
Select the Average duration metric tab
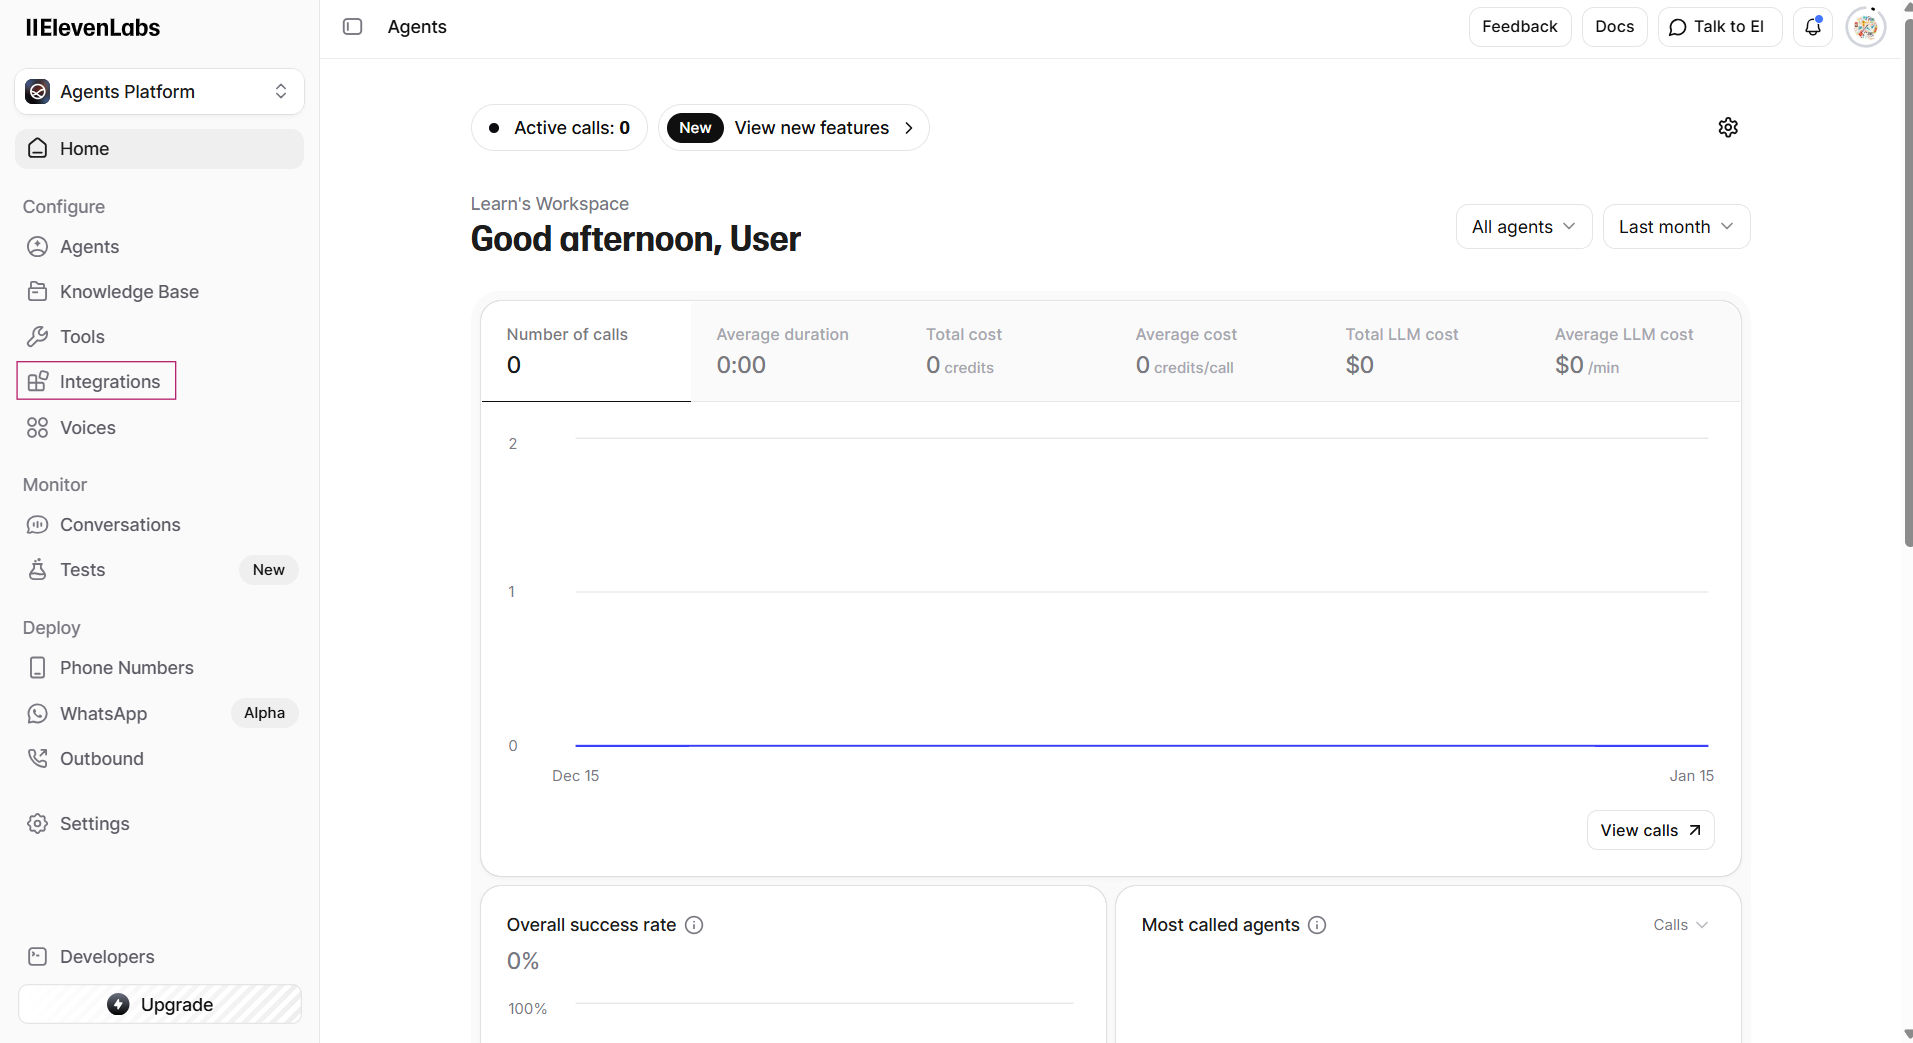782,350
